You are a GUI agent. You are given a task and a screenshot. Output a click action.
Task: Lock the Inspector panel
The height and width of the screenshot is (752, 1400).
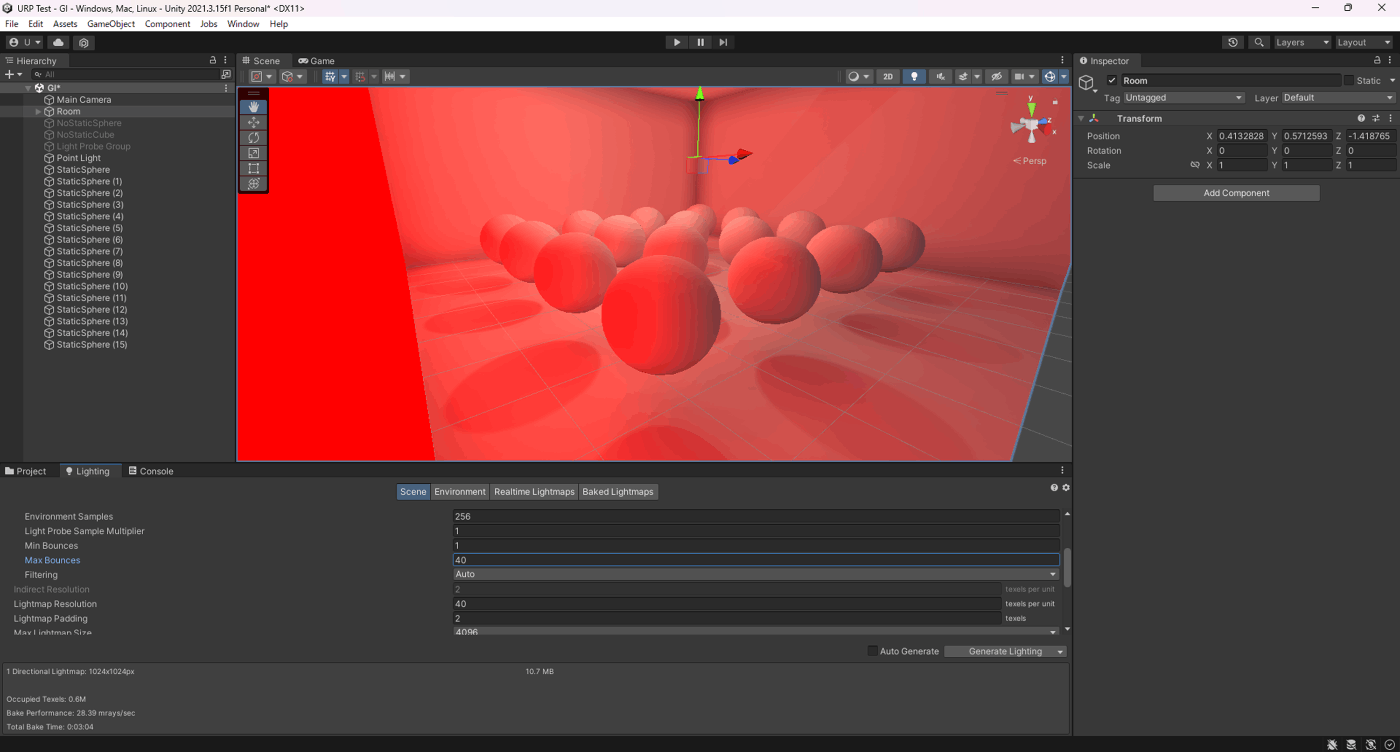(x=1379, y=60)
